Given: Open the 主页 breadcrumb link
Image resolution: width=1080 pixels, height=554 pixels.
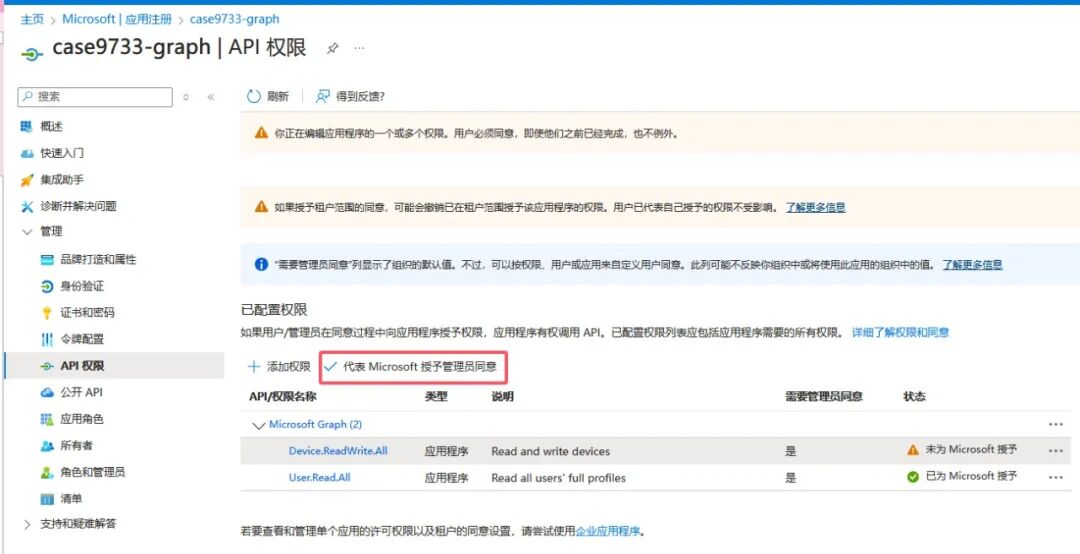Looking at the screenshot, I should click(32, 19).
